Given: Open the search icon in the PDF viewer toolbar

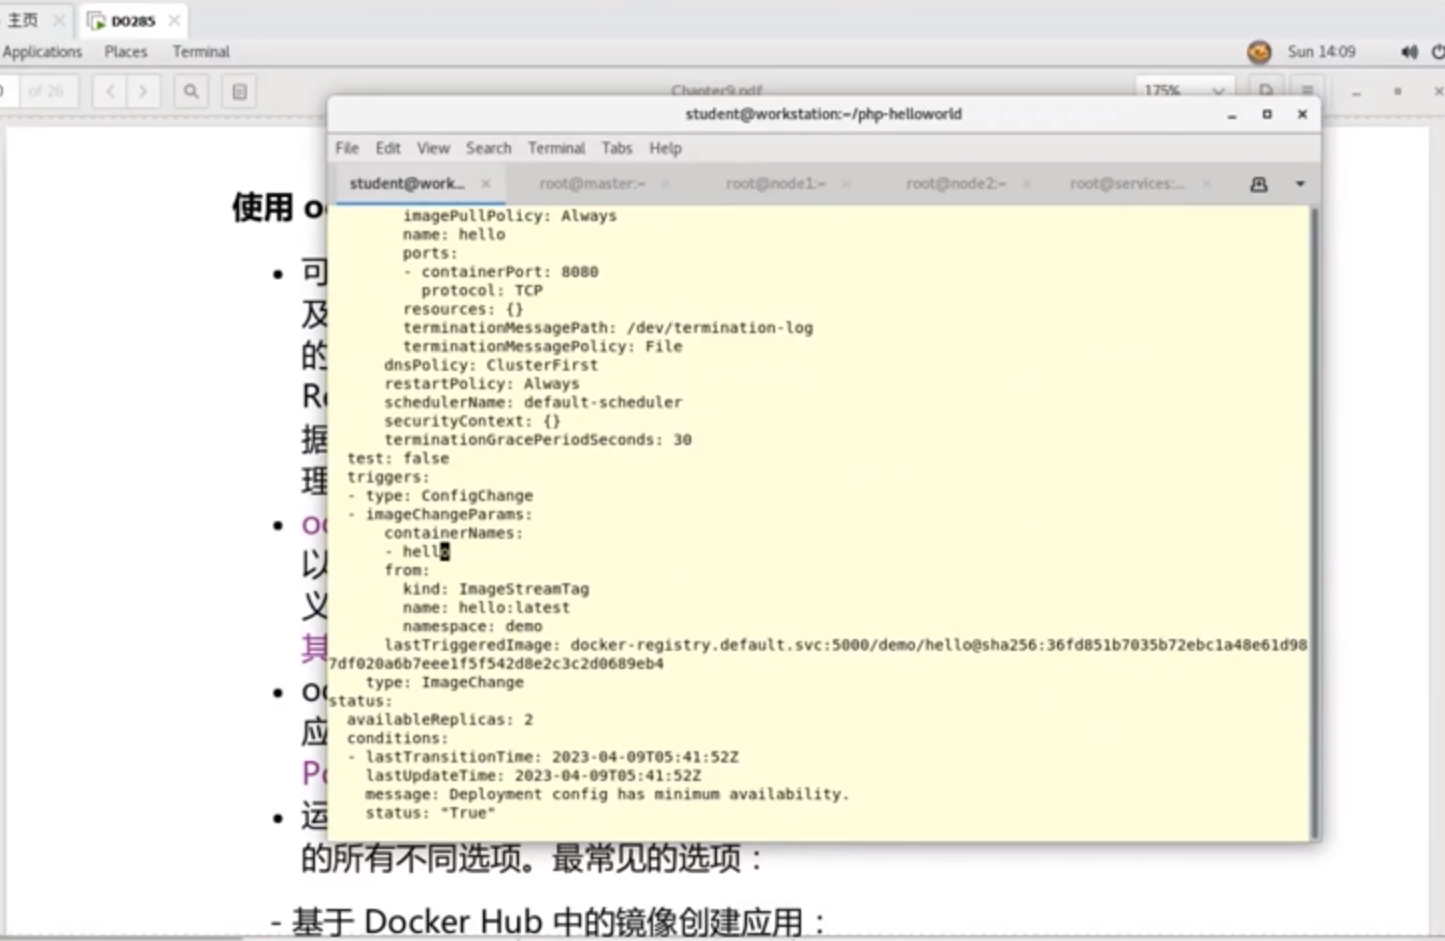Looking at the screenshot, I should (x=191, y=92).
